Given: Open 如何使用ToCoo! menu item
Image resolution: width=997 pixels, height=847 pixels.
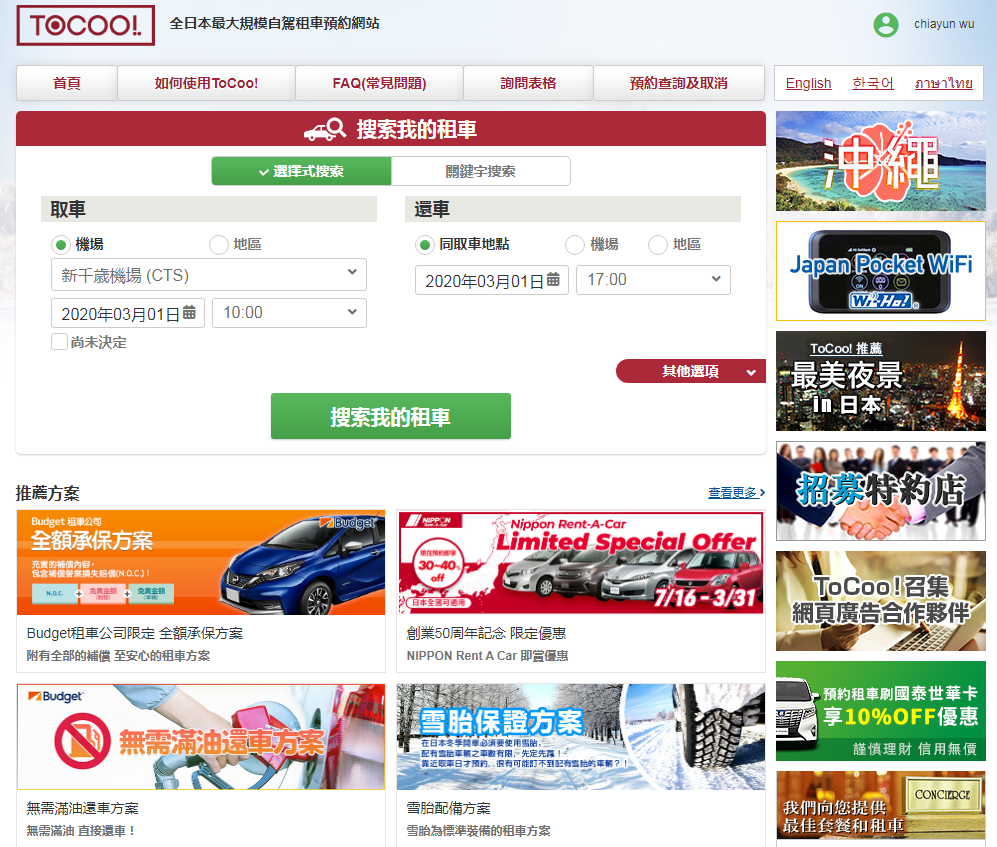Looking at the screenshot, I should coord(207,83).
